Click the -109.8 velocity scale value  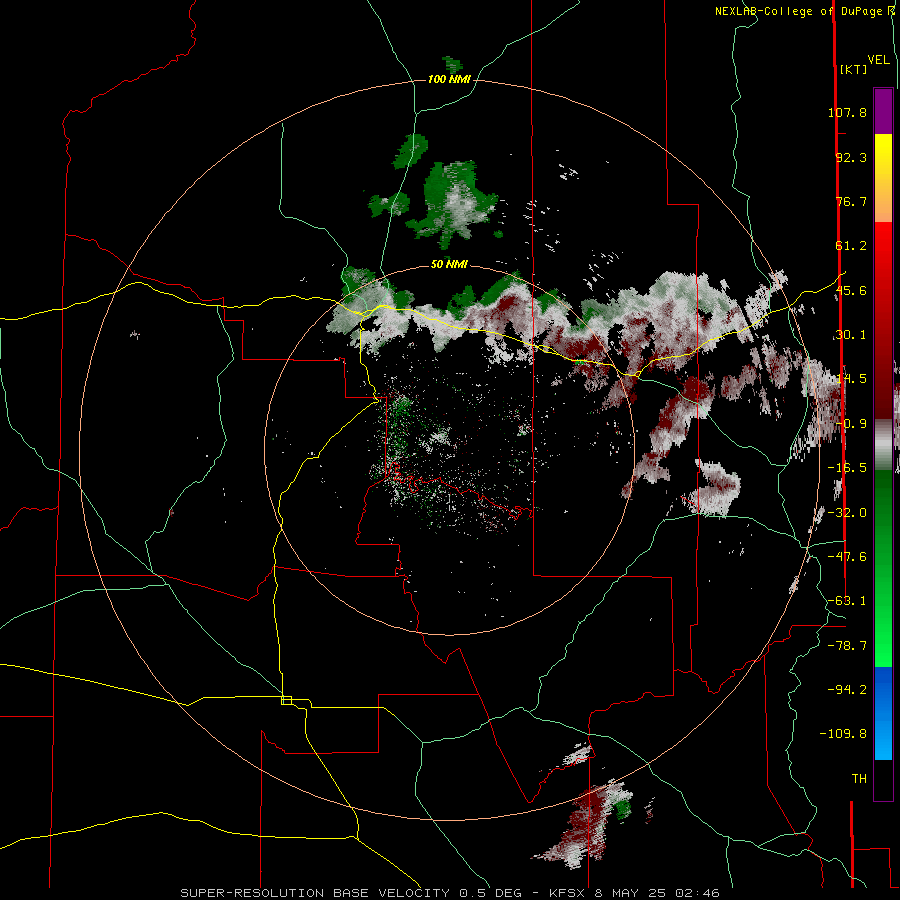coord(843,734)
